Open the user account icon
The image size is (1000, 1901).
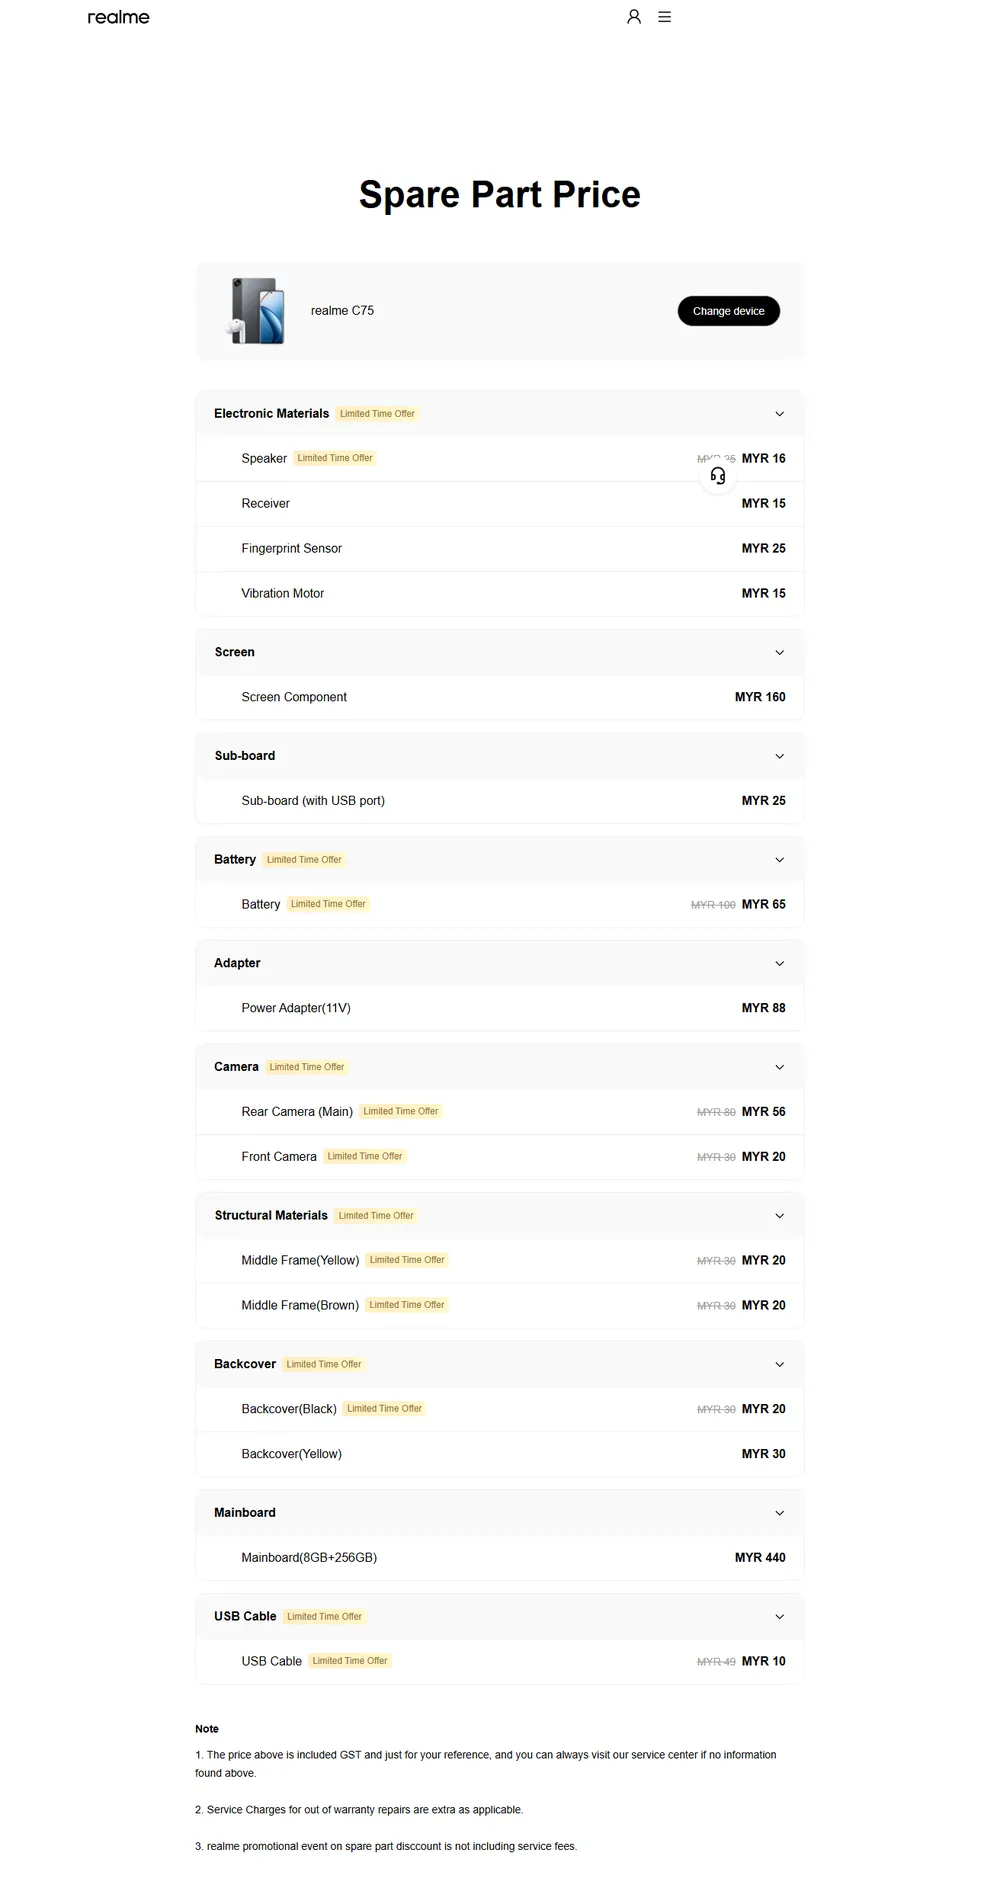634,17
